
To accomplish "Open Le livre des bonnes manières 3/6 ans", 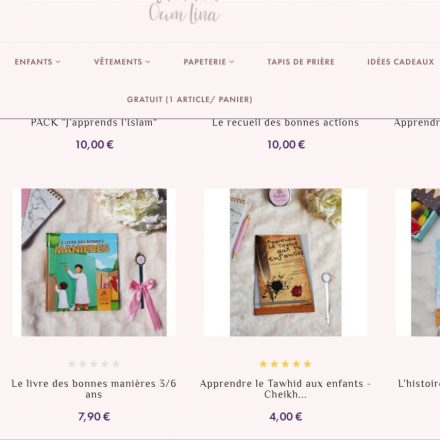I will [x=94, y=389].
